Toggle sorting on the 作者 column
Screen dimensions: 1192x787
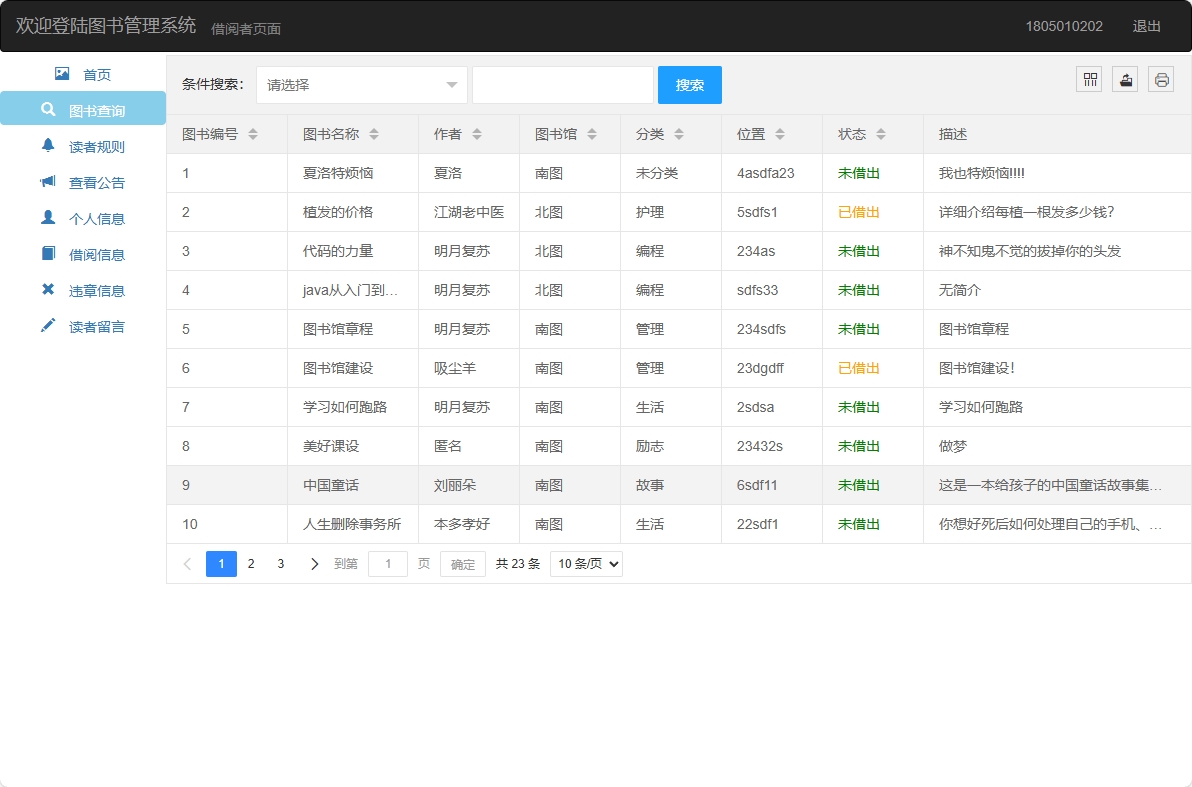477,133
